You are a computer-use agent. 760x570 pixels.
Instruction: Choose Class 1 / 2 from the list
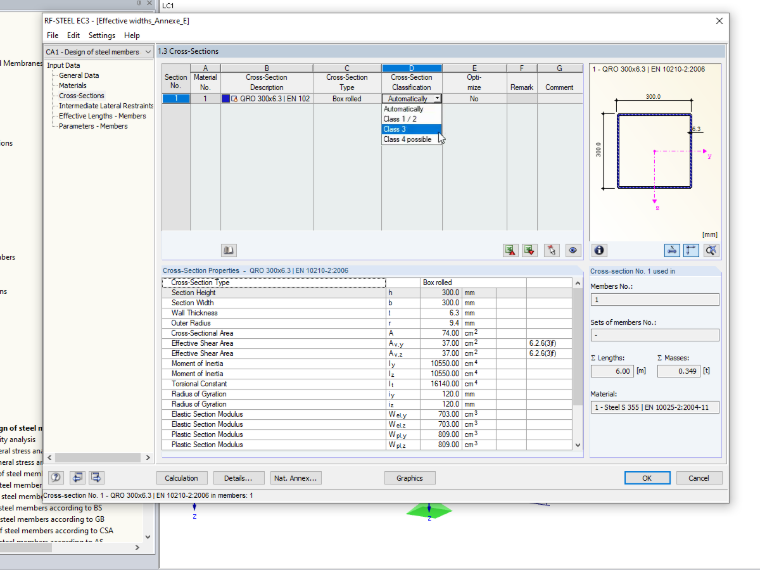pos(412,119)
